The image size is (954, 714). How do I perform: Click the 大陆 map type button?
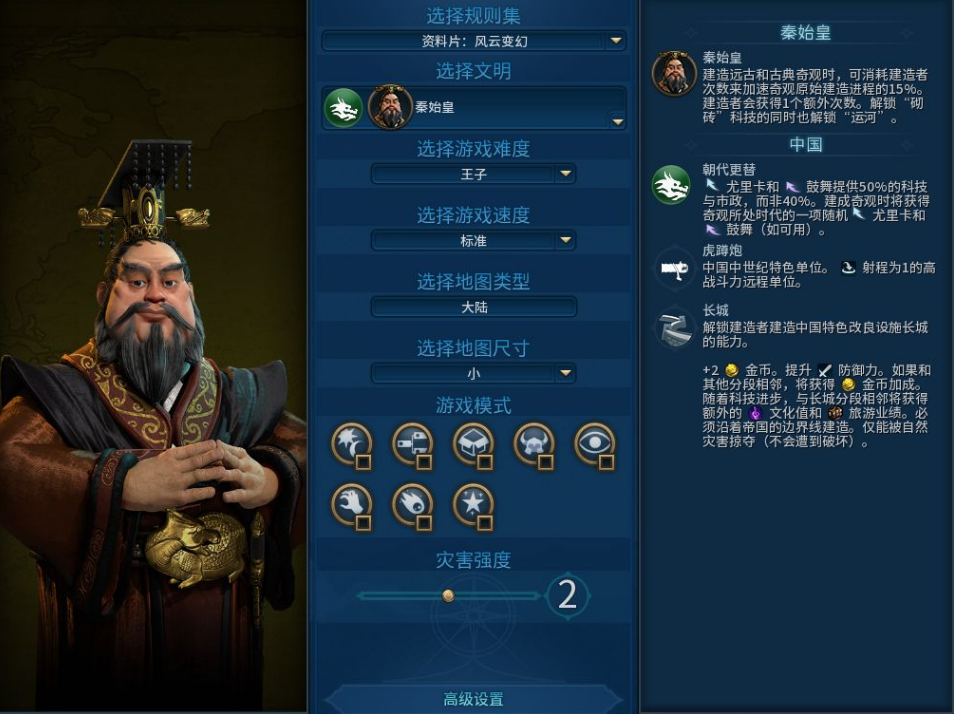(x=473, y=307)
